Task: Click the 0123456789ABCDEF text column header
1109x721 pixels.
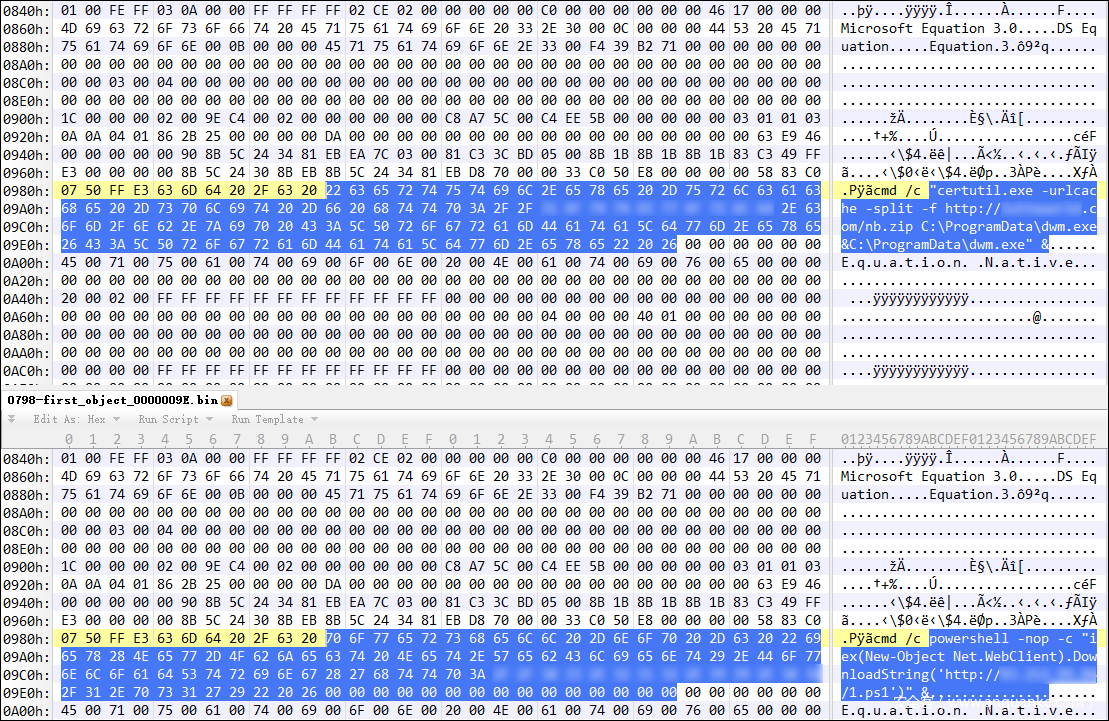Action: tap(968, 439)
